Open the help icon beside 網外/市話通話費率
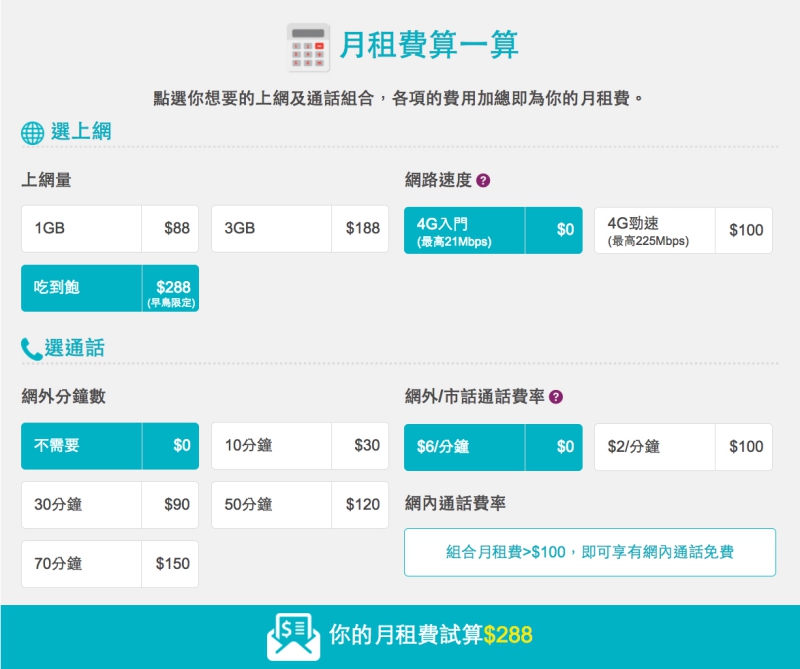 (x=556, y=397)
